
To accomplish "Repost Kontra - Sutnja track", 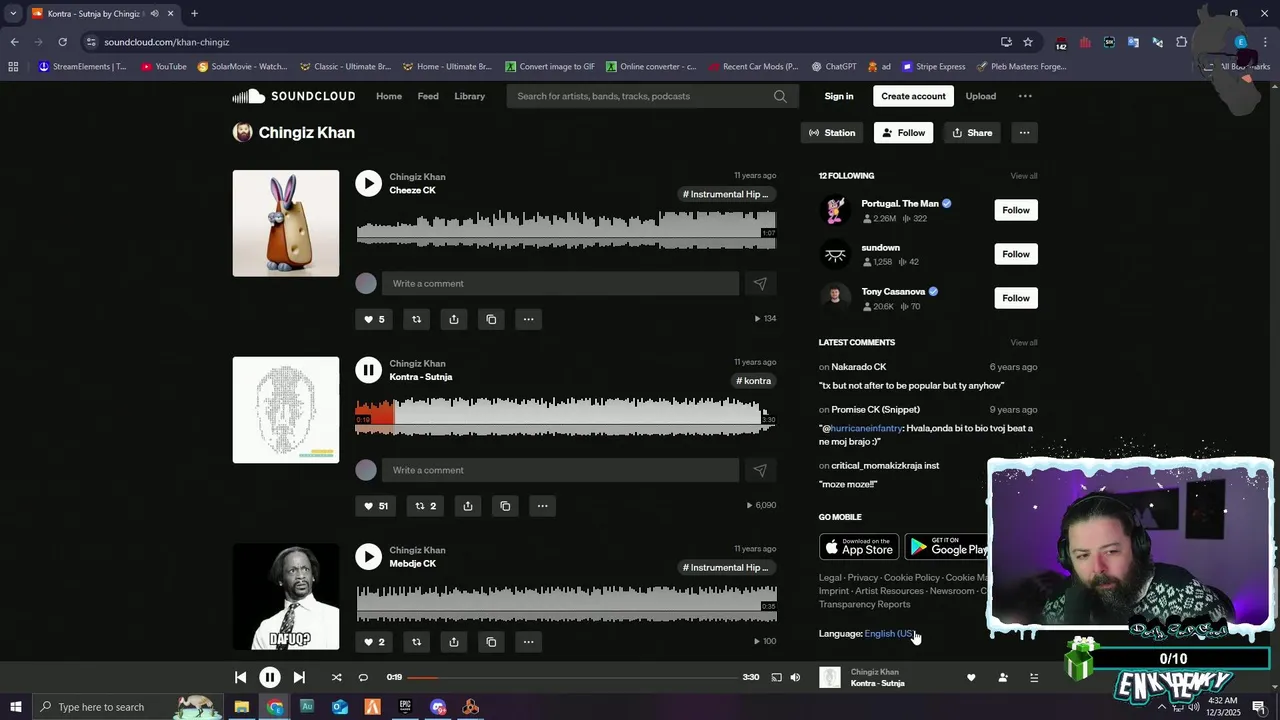I will (x=425, y=506).
